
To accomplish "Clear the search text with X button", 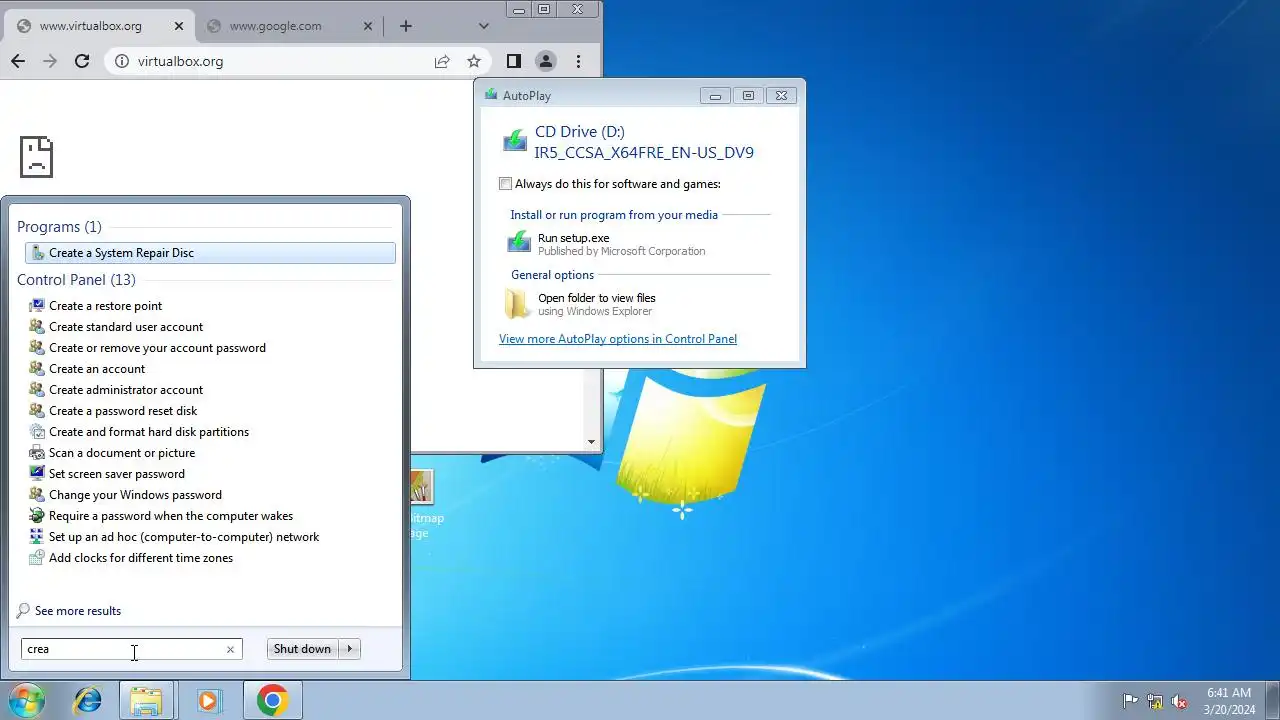I will 230,649.
